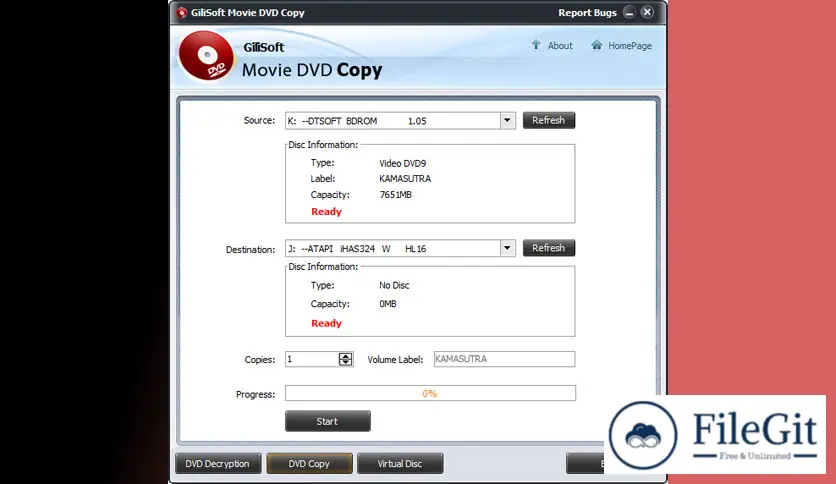Open the HomePage link
836x484 pixels.
click(630, 46)
